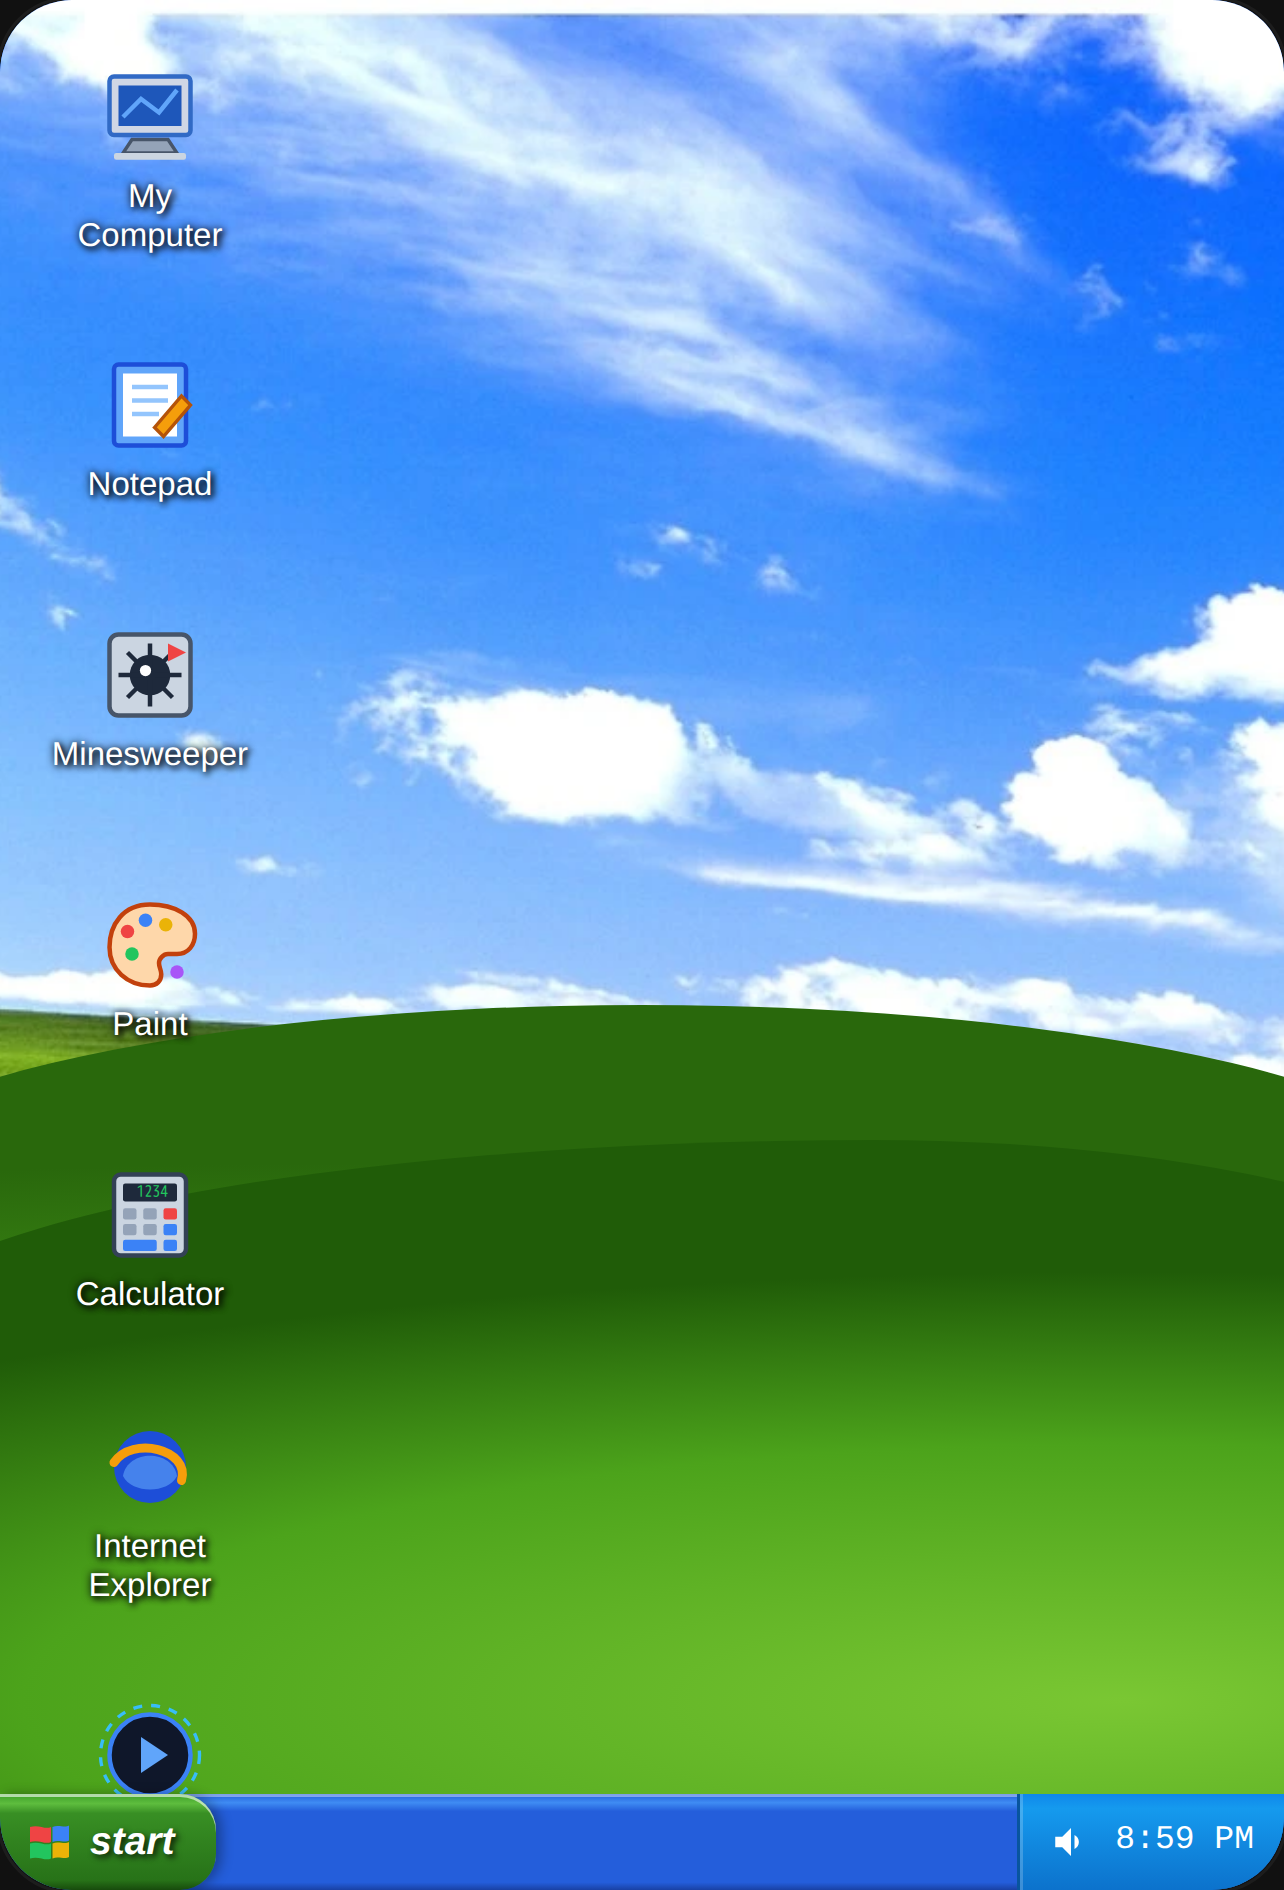Click the Internet Explorer label text

pos(150,1565)
